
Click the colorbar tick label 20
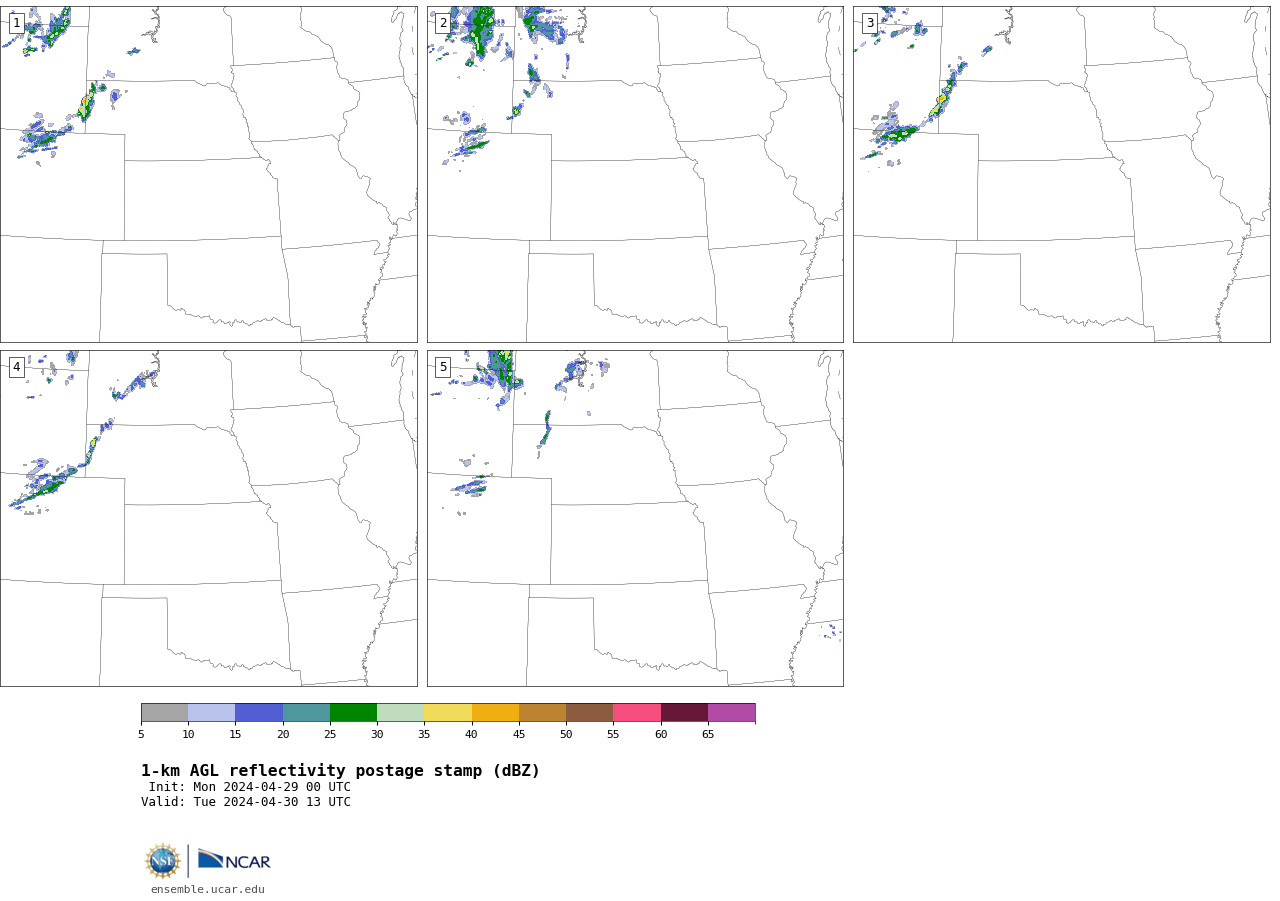coord(283,734)
